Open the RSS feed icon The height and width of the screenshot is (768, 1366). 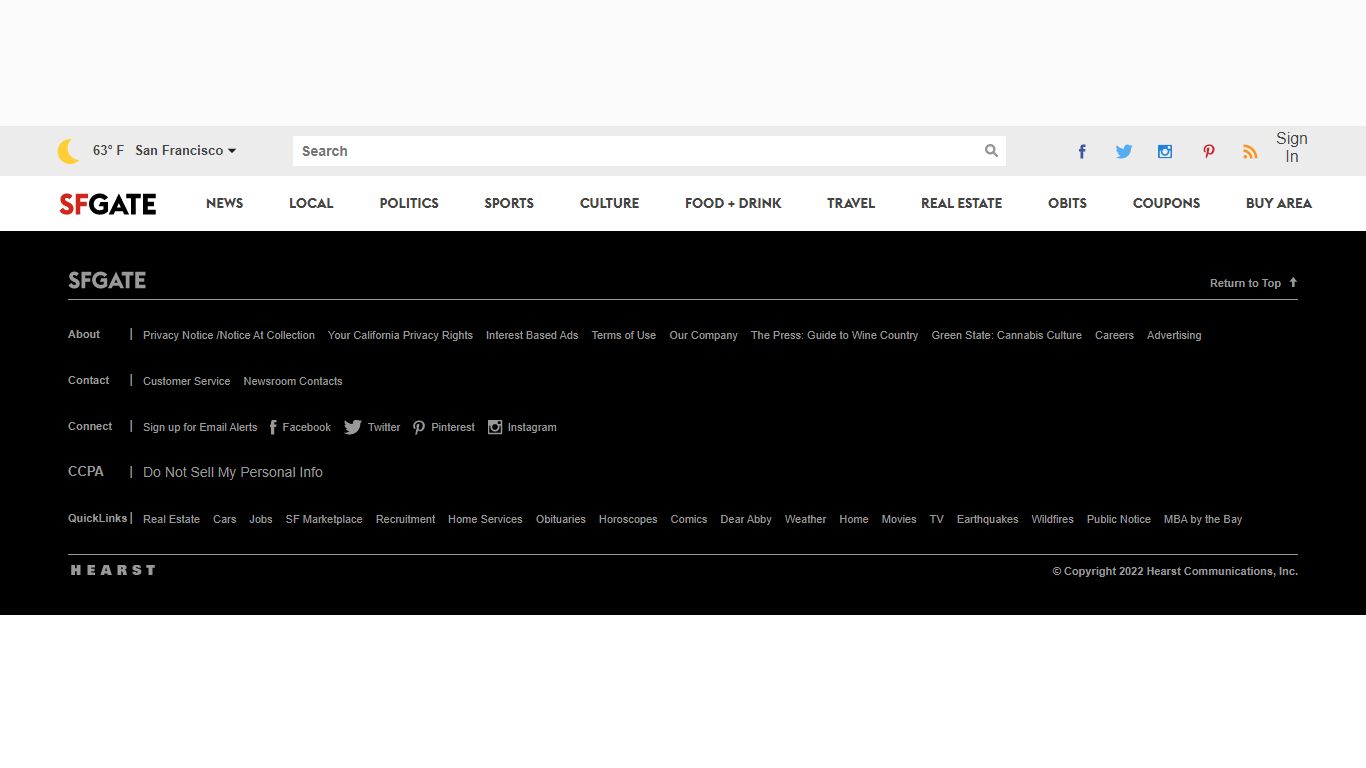1250,151
